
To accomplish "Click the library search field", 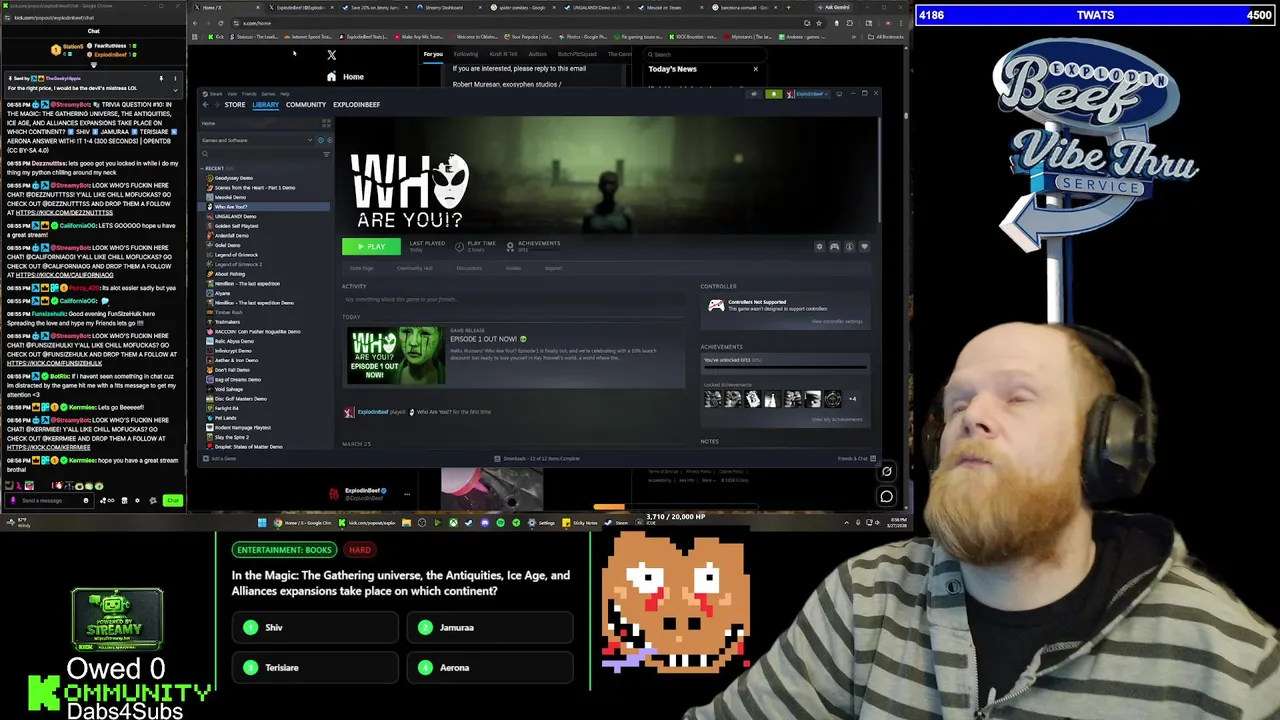I will tap(260, 154).
